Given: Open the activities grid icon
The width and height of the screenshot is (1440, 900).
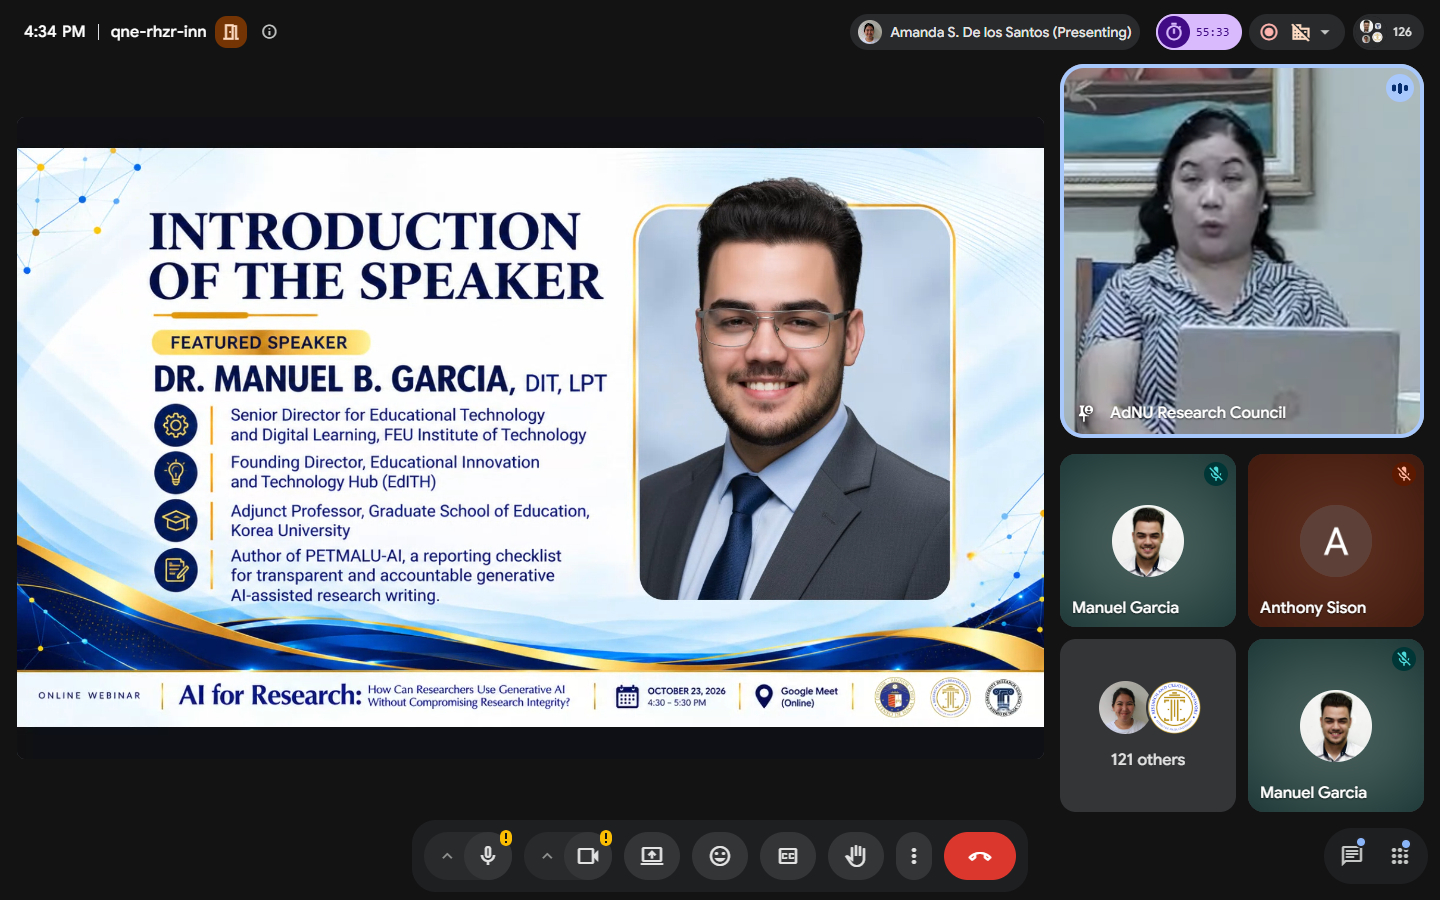Looking at the screenshot, I should tap(1400, 856).
